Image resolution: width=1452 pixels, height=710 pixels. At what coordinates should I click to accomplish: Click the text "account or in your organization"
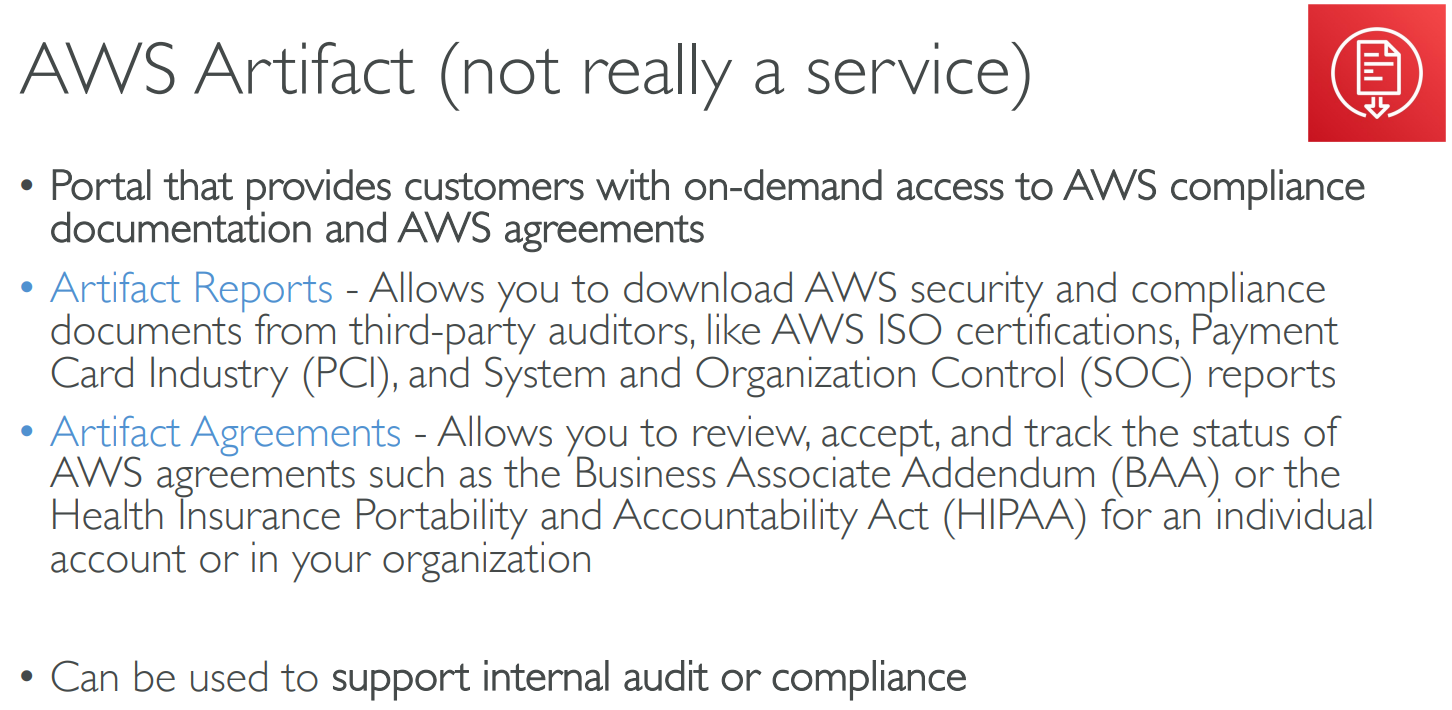320,558
